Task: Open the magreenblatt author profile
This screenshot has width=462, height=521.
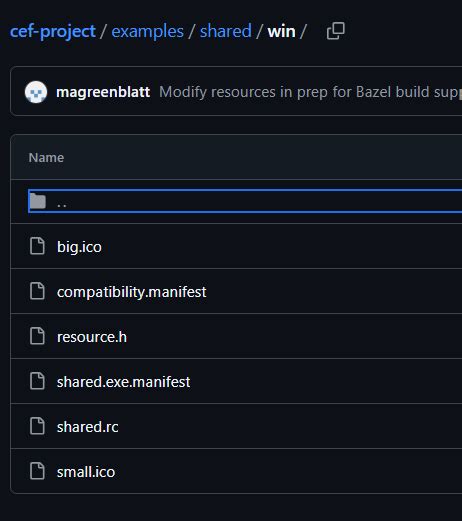Action: click(103, 92)
